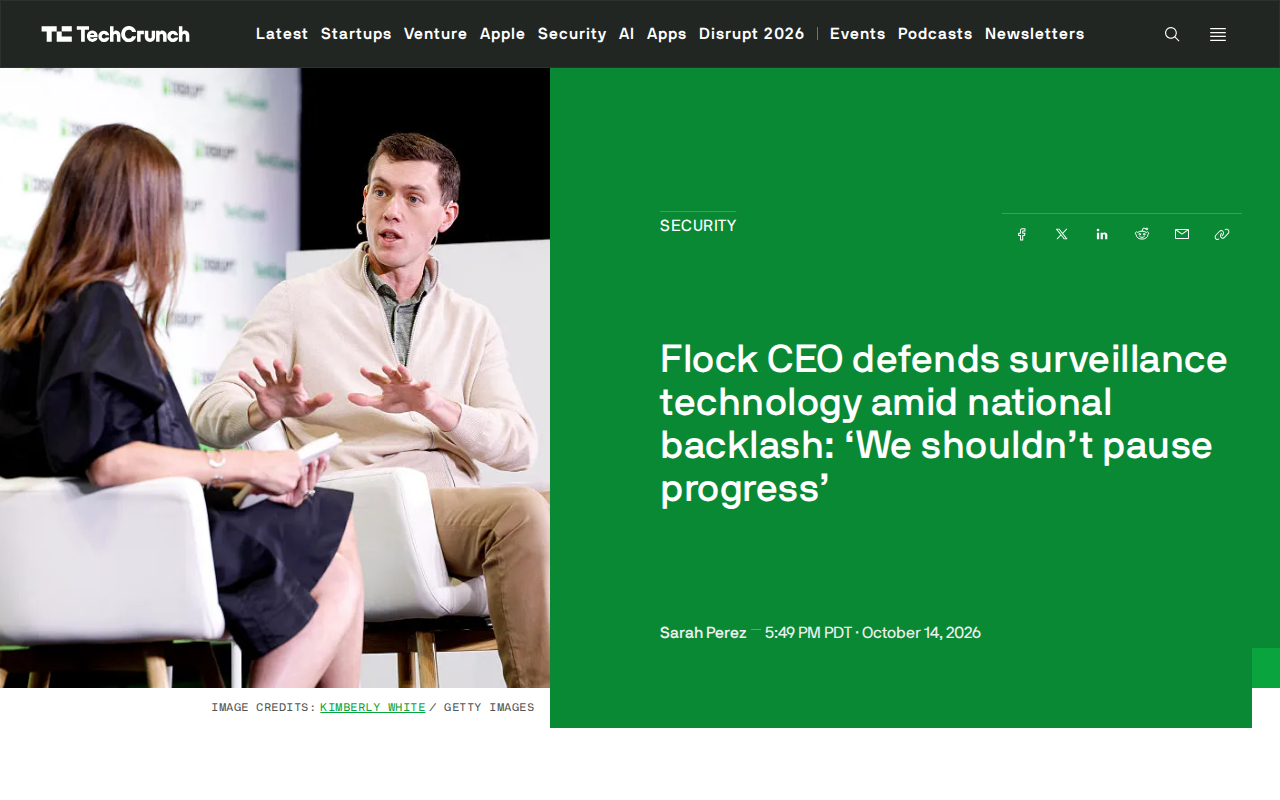The image size is (1280, 800).
Task: Share article on LinkedIn
Action: [1102, 234]
